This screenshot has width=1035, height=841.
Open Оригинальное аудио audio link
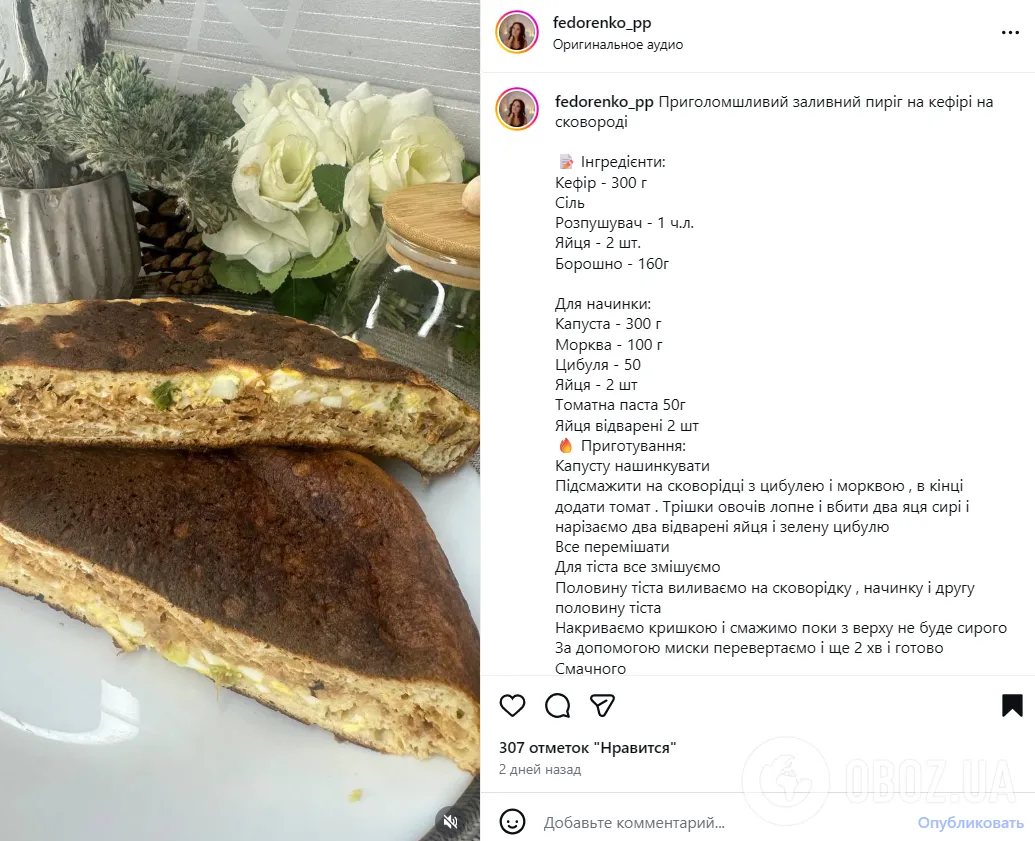pos(618,45)
